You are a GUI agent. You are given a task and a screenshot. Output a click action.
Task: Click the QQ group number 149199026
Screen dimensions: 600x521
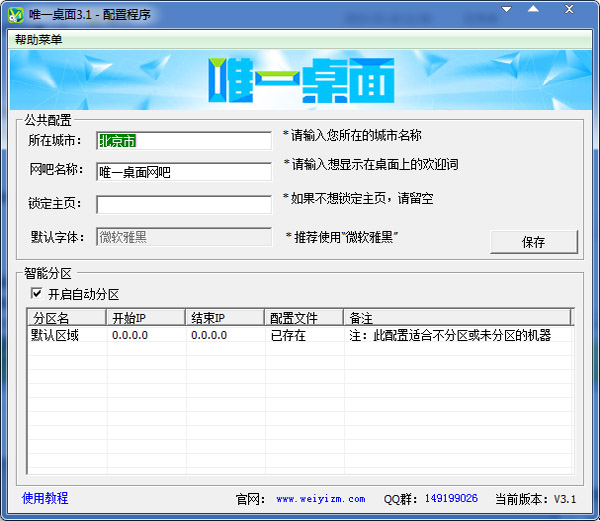click(450, 498)
